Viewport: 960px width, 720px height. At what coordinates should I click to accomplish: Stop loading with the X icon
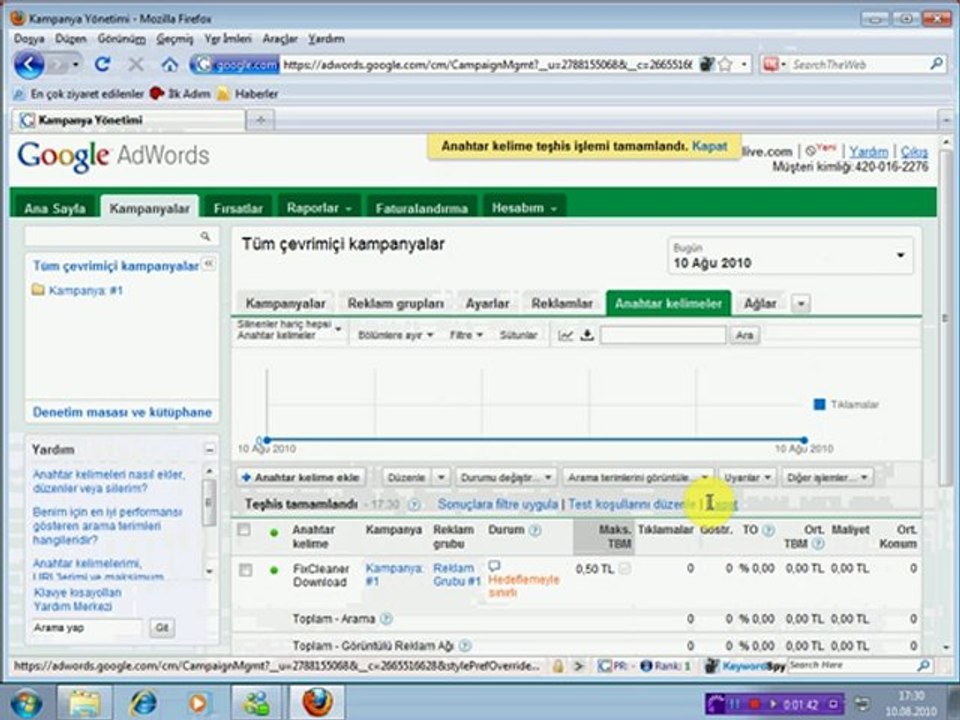click(136, 64)
